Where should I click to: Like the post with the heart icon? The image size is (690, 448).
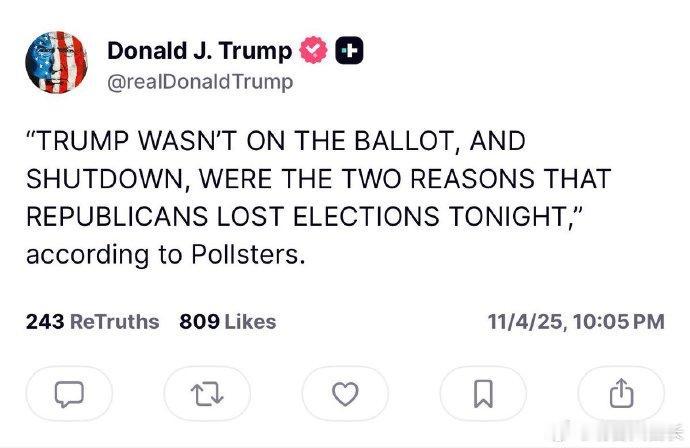point(344,394)
